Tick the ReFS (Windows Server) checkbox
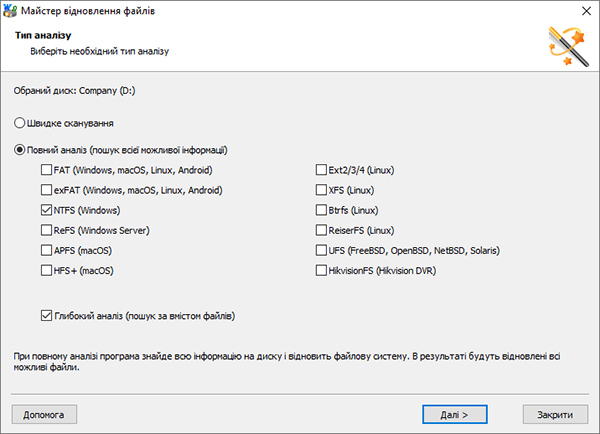 point(46,230)
